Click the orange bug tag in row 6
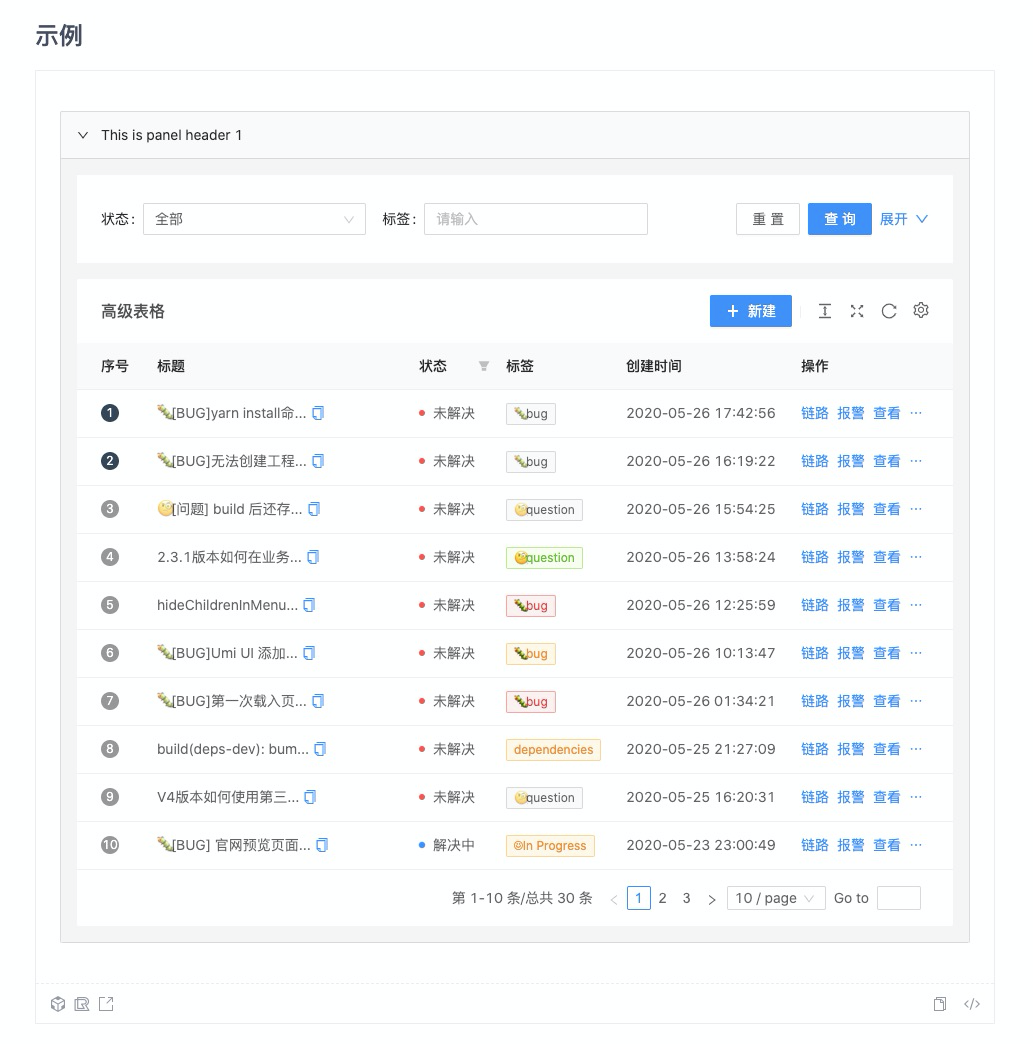 531,654
